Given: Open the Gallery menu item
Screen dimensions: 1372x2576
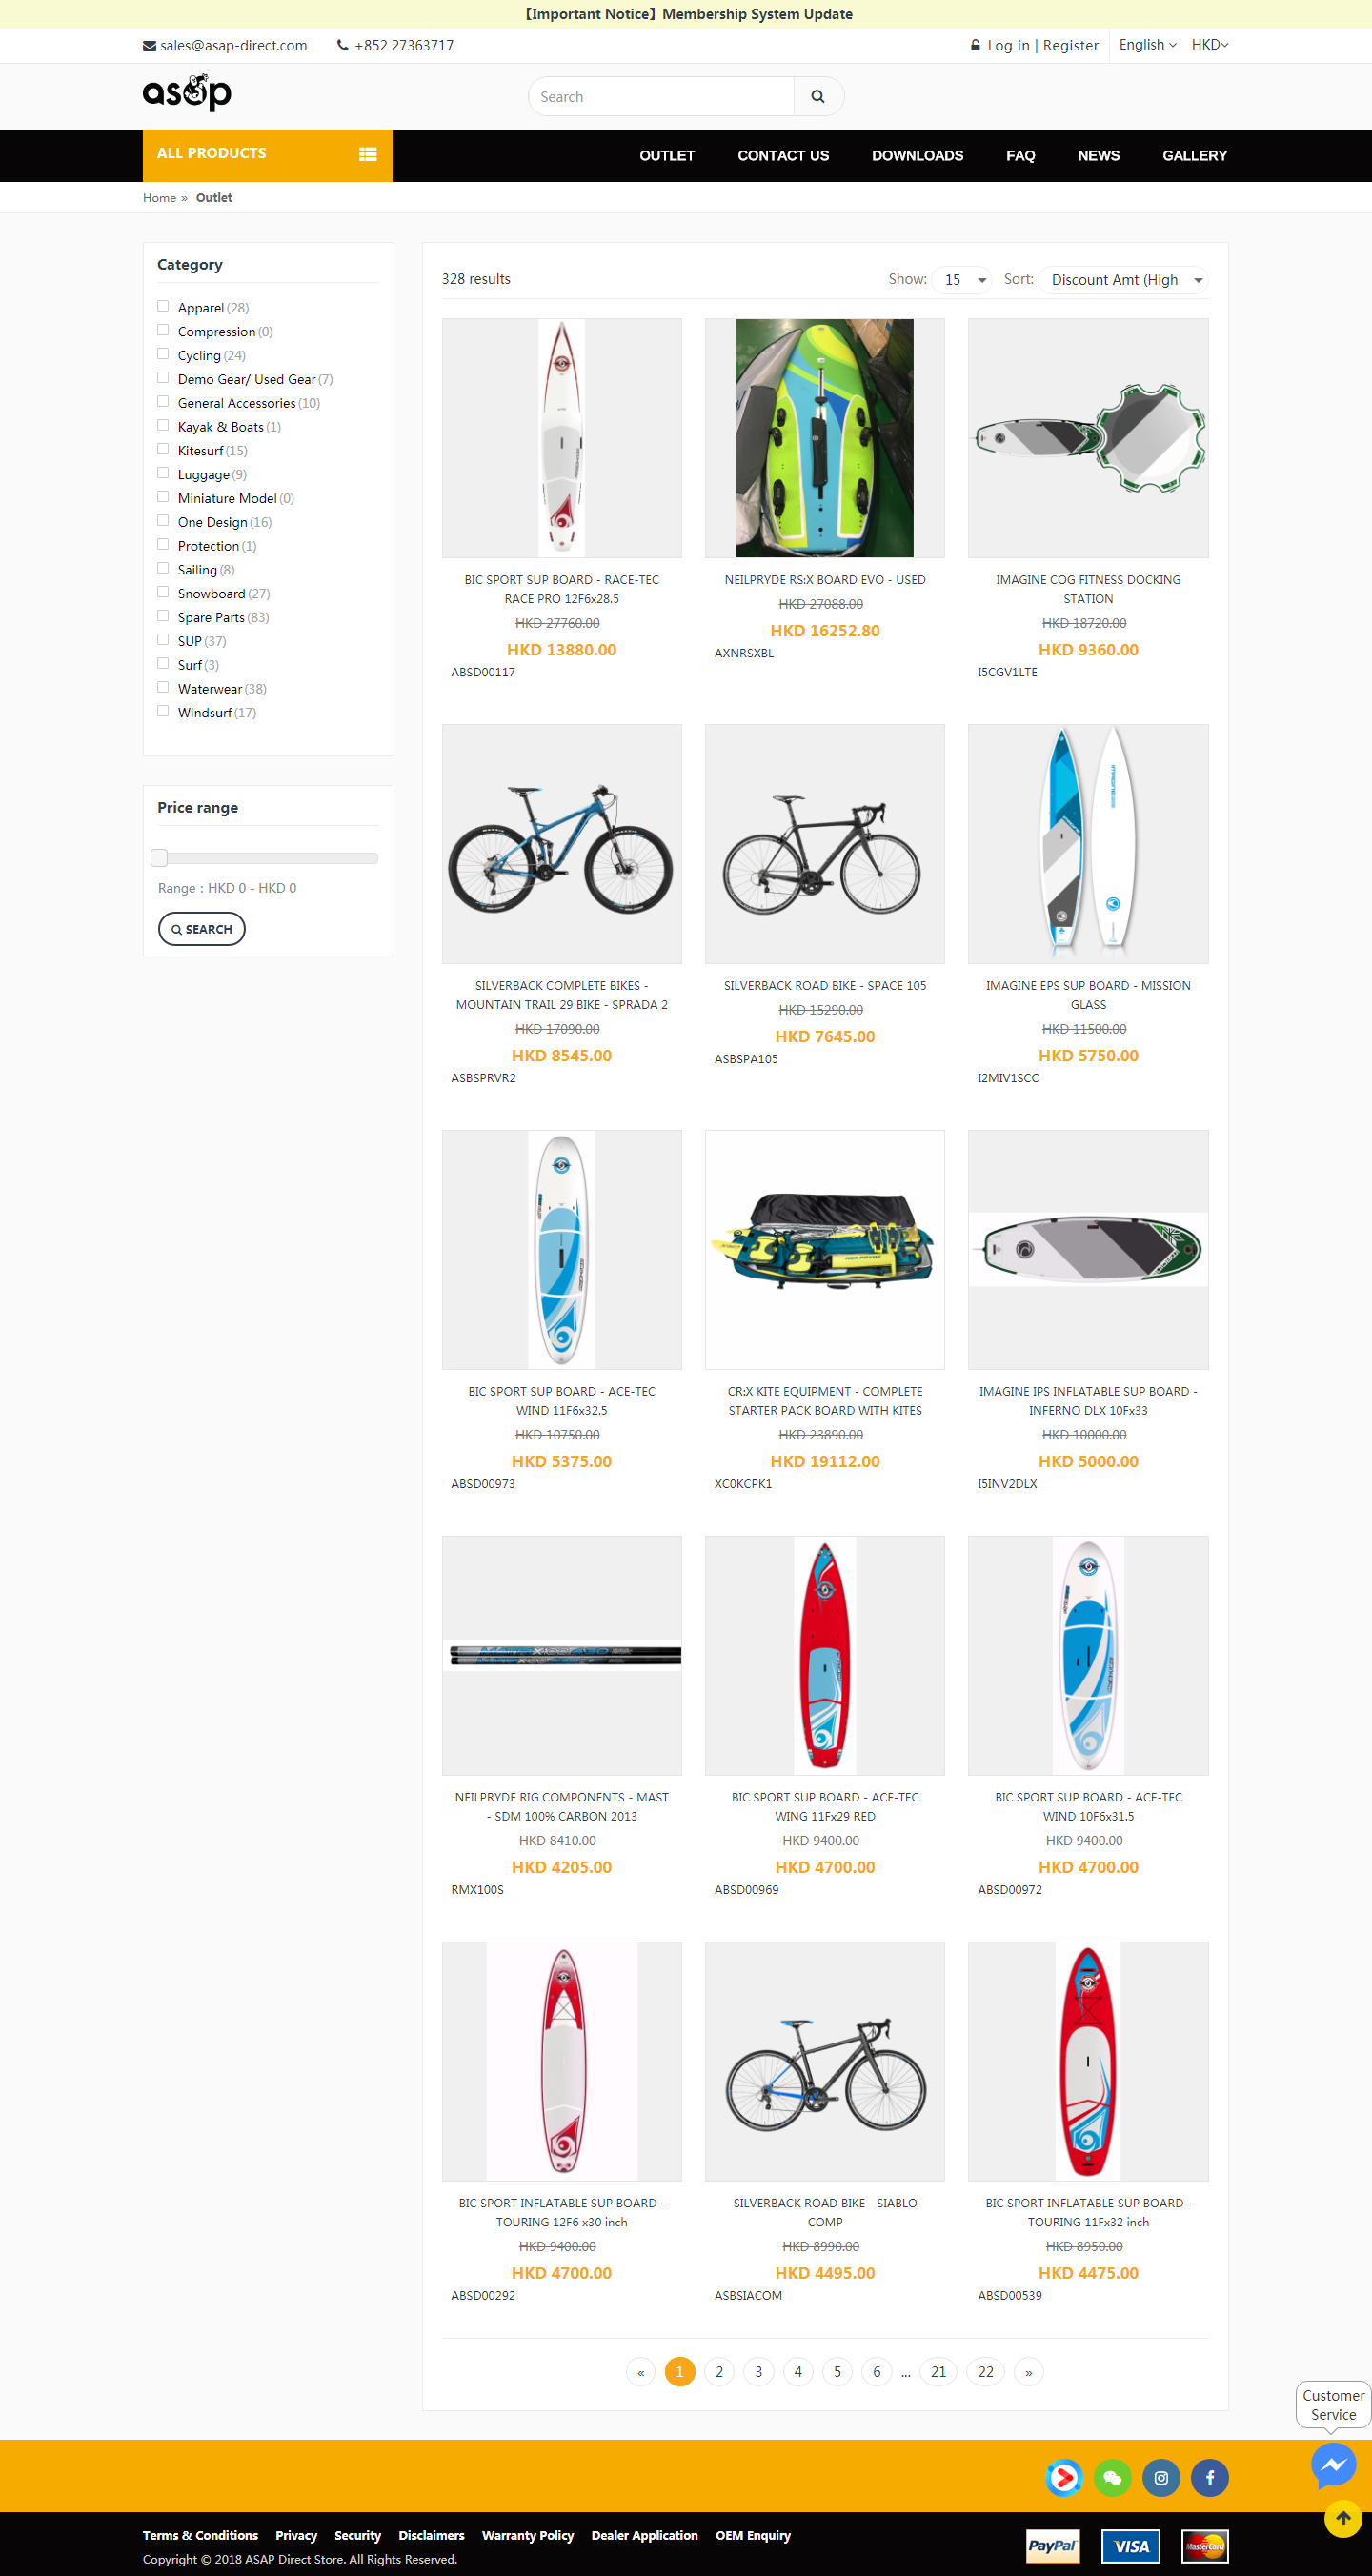Looking at the screenshot, I should tap(1194, 155).
